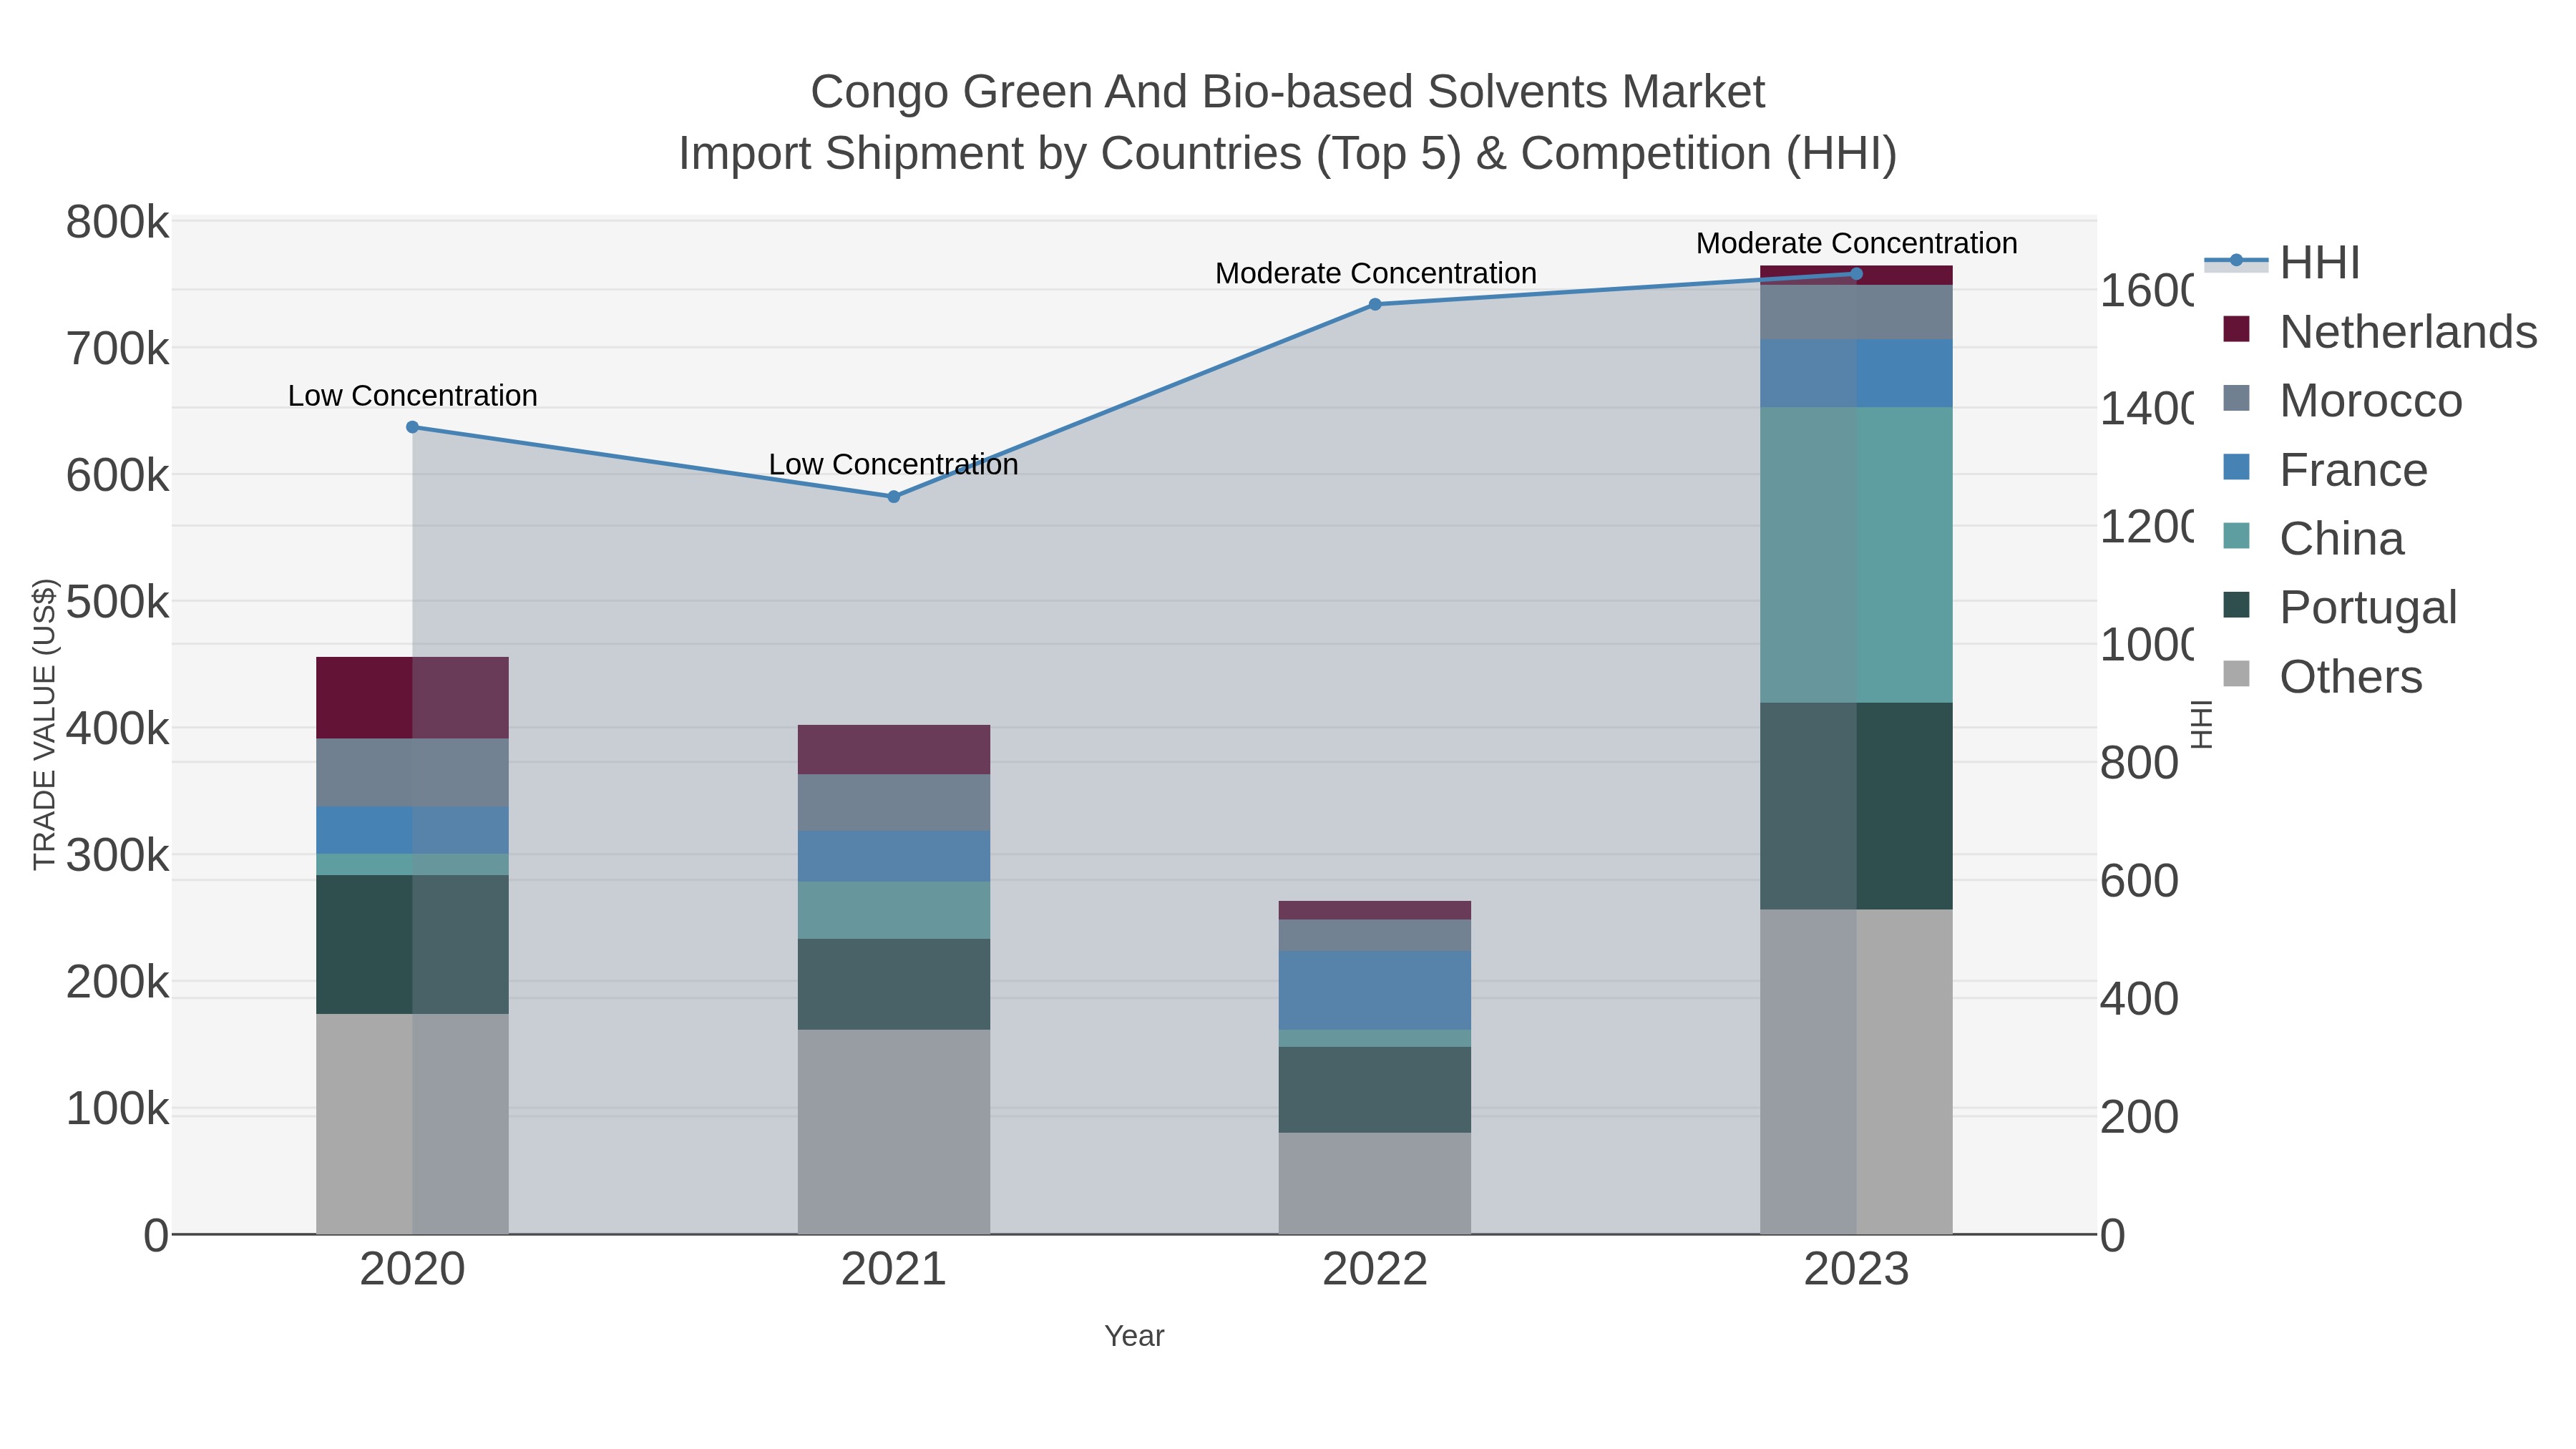Click the HHI marker for 2021
The width and height of the screenshot is (2576, 1449).
pos(894,497)
